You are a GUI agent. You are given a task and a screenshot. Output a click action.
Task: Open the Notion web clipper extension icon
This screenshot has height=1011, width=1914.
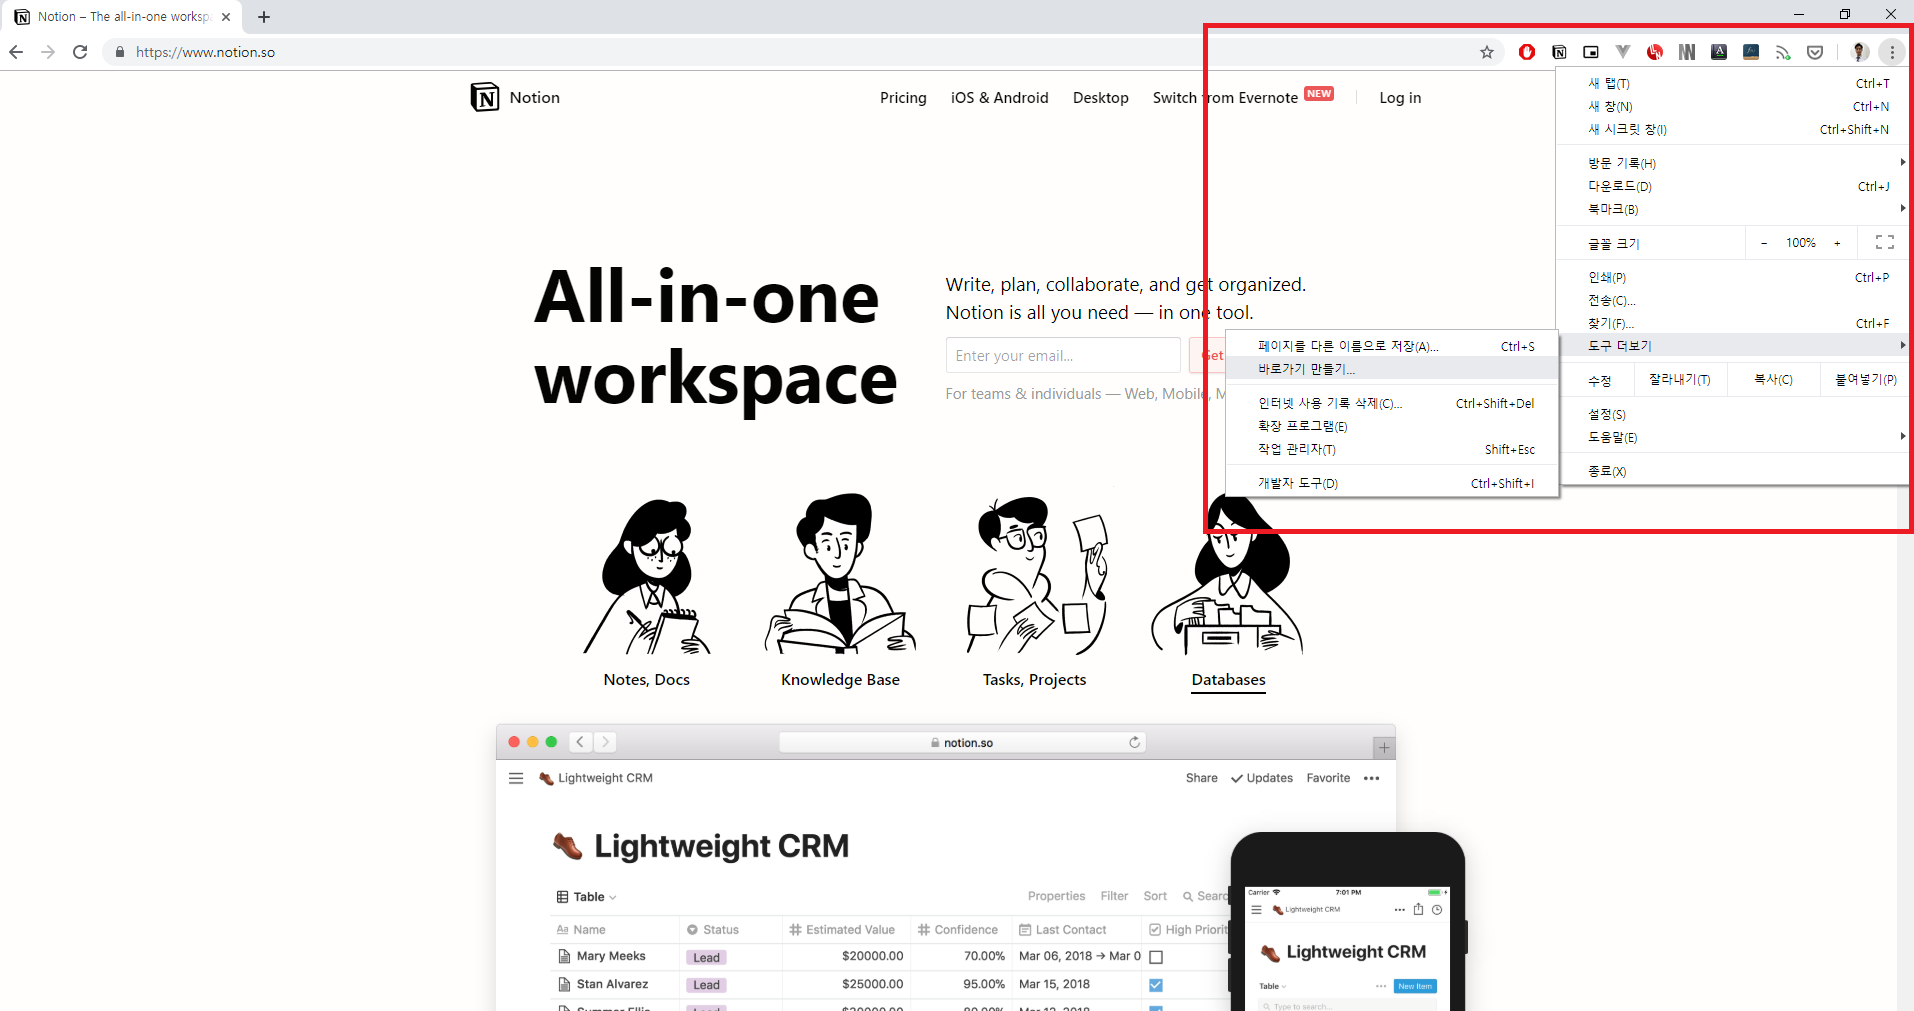click(x=1559, y=52)
